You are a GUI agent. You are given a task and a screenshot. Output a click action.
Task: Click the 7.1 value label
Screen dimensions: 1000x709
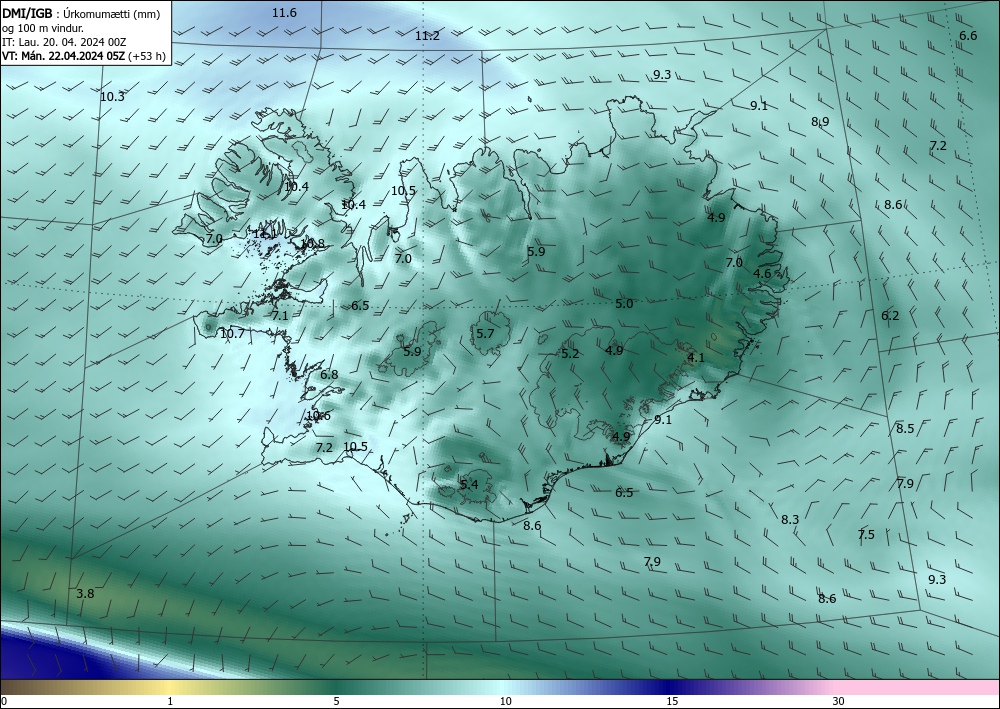(280, 316)
